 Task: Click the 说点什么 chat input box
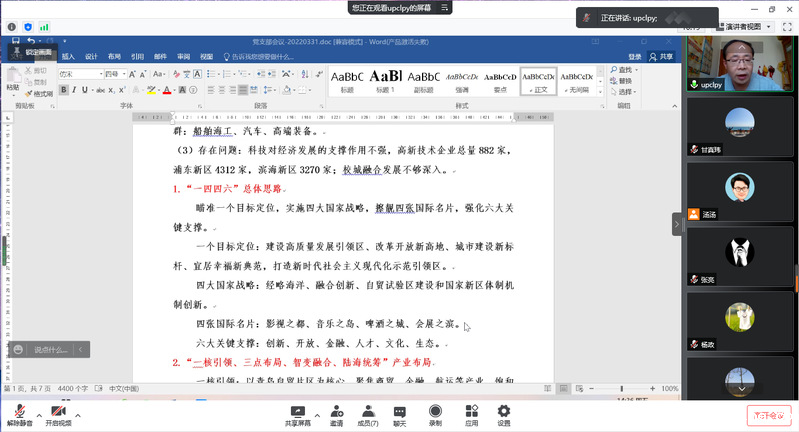coord(50,349)
